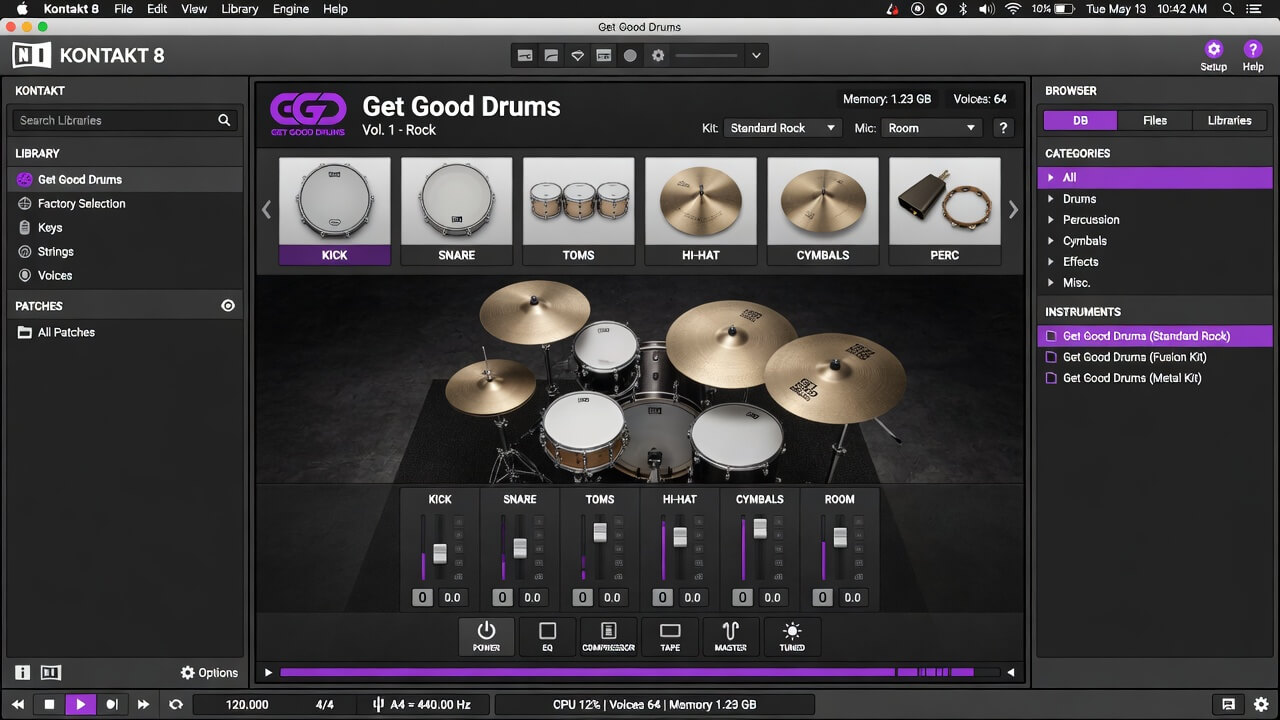Toggle the transport Loop icon

(176, 704)
